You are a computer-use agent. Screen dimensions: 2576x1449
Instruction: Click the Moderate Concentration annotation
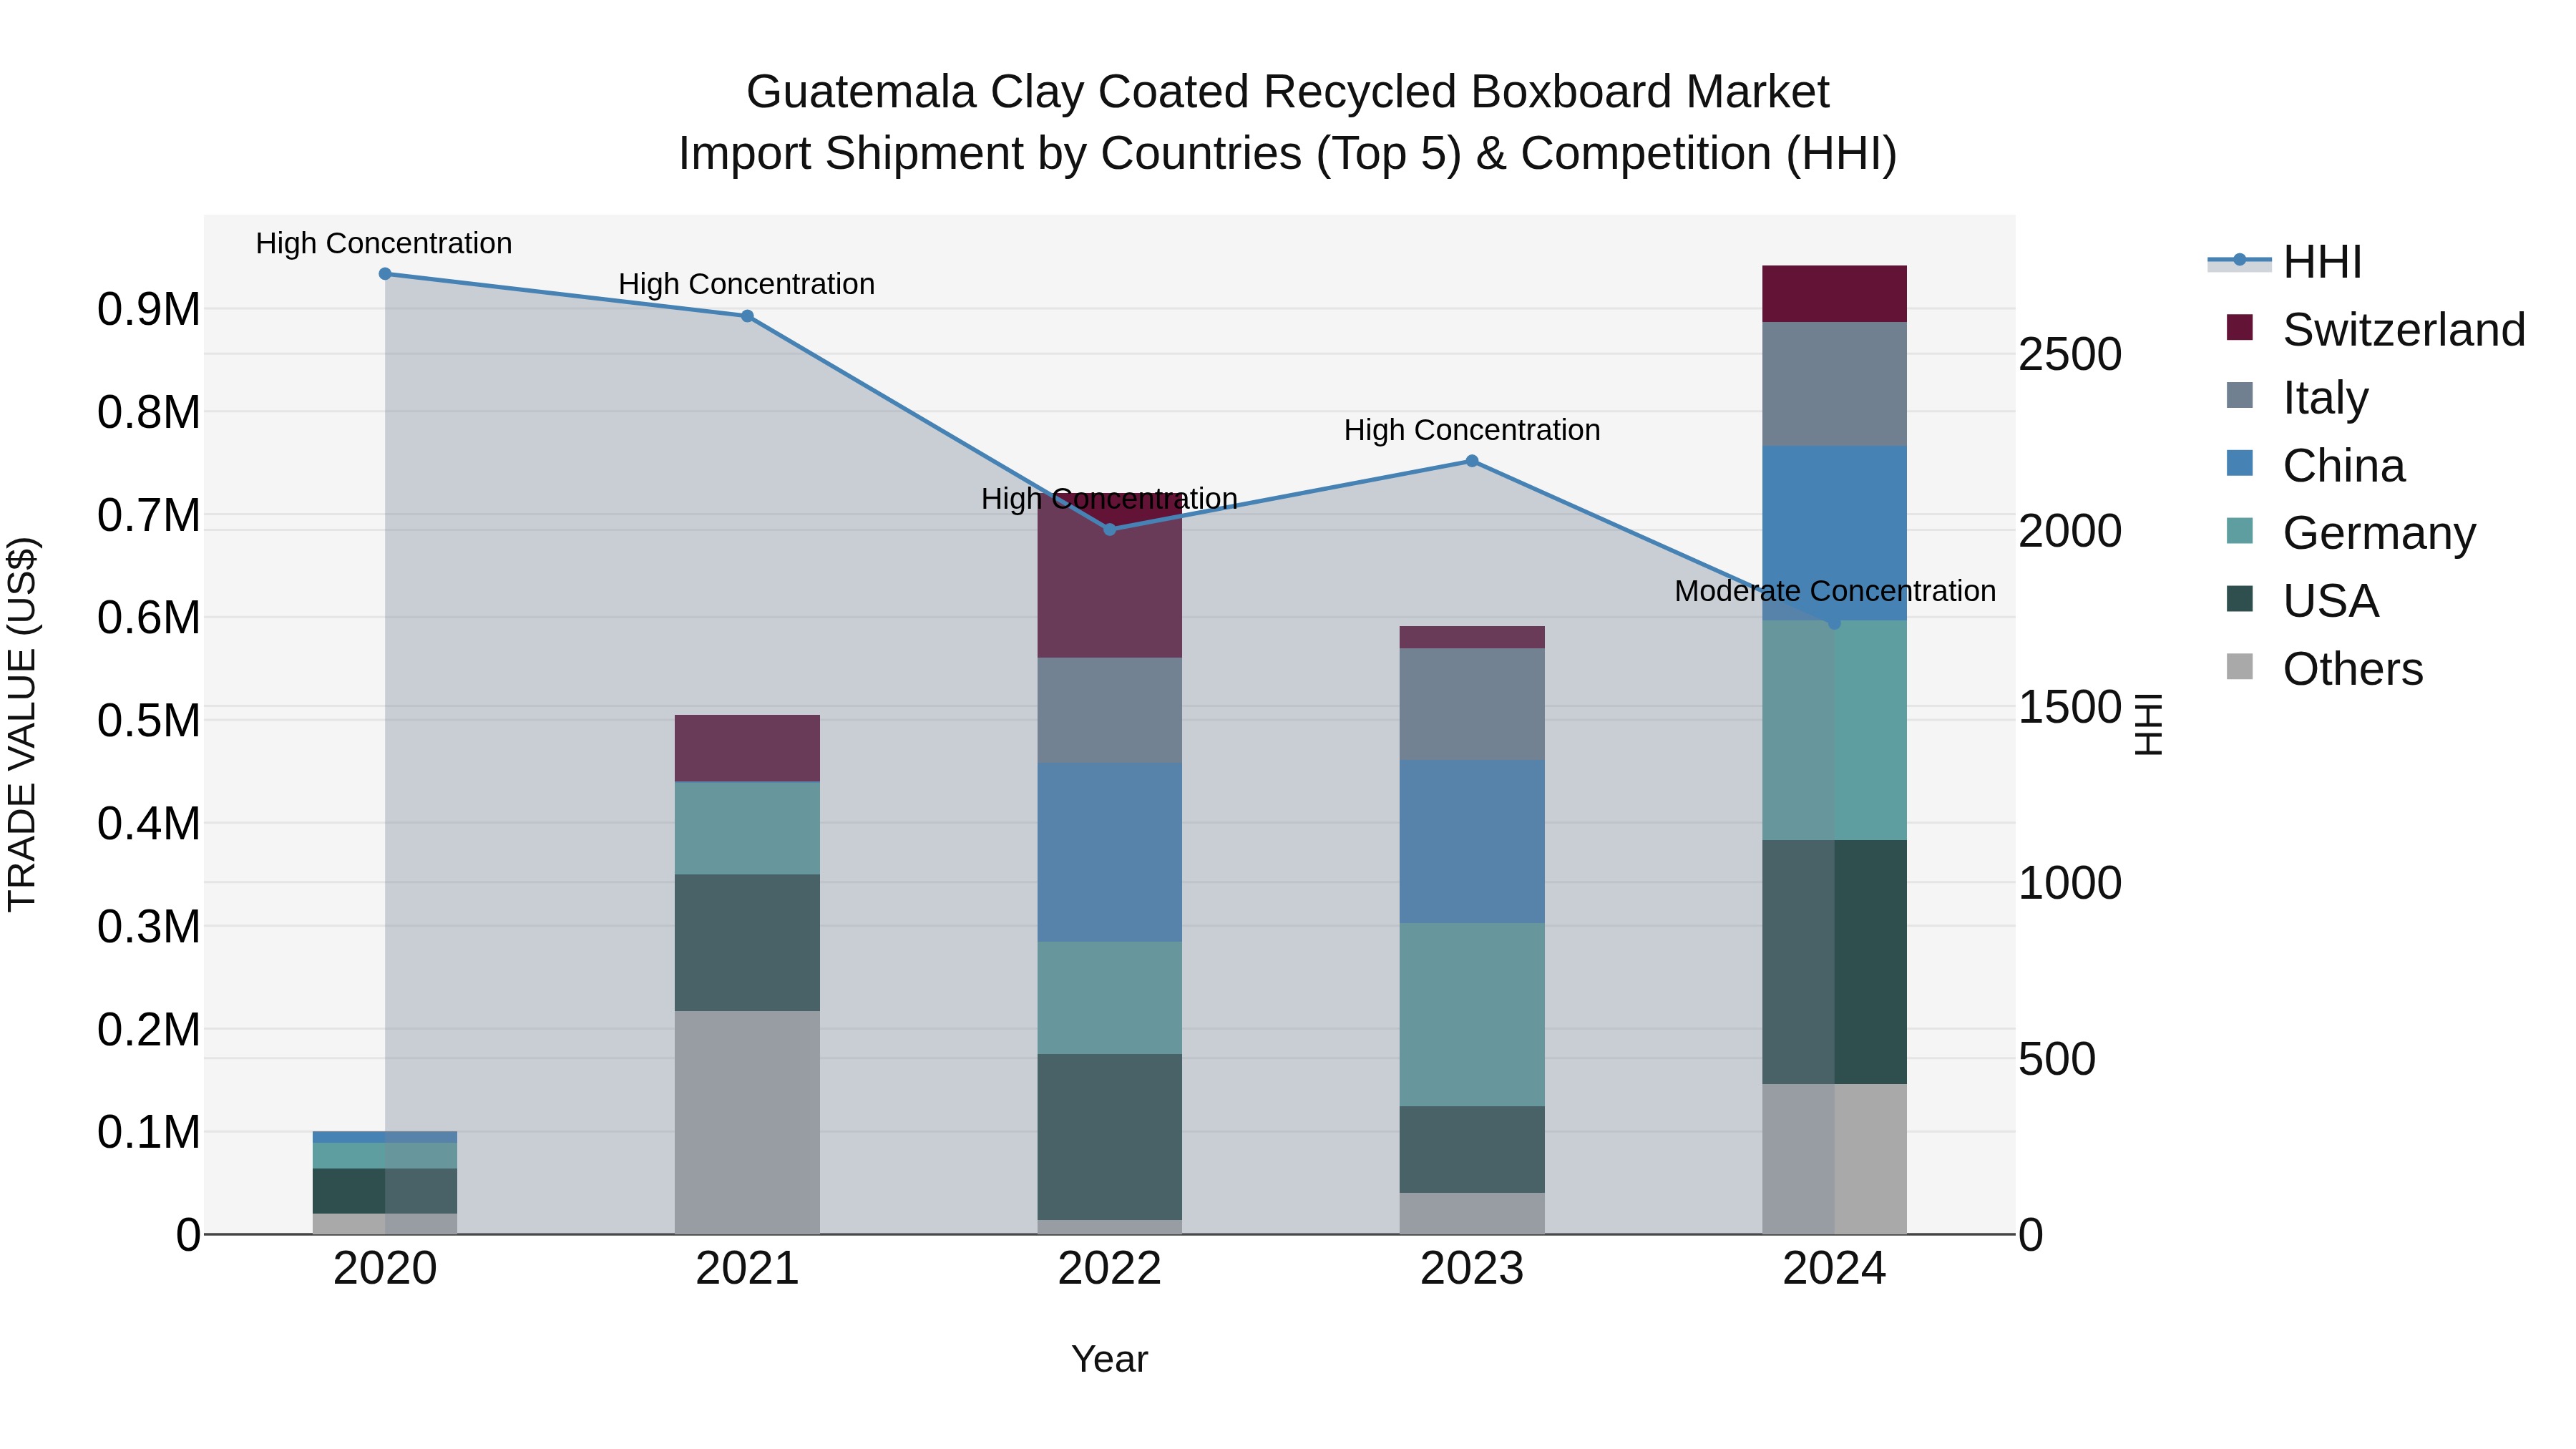(x=1835, y=591)
